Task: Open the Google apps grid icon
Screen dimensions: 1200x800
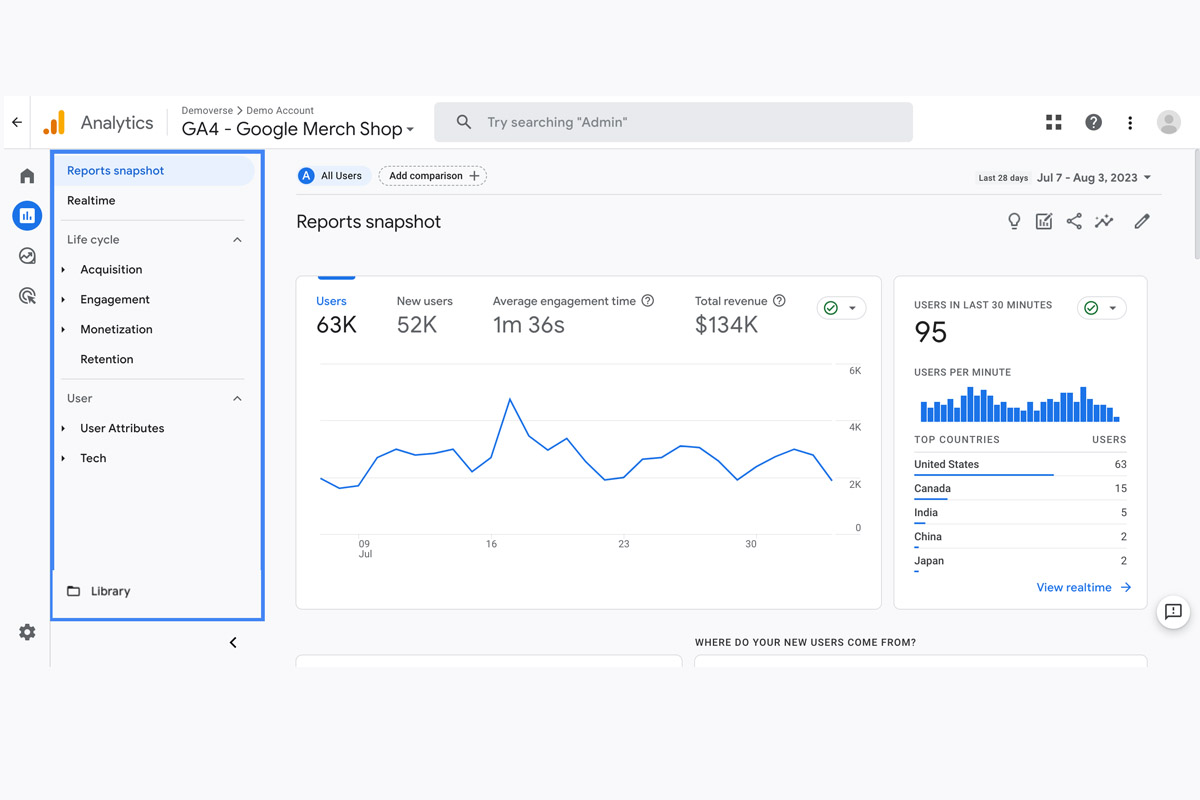Action: point(1054,122)
